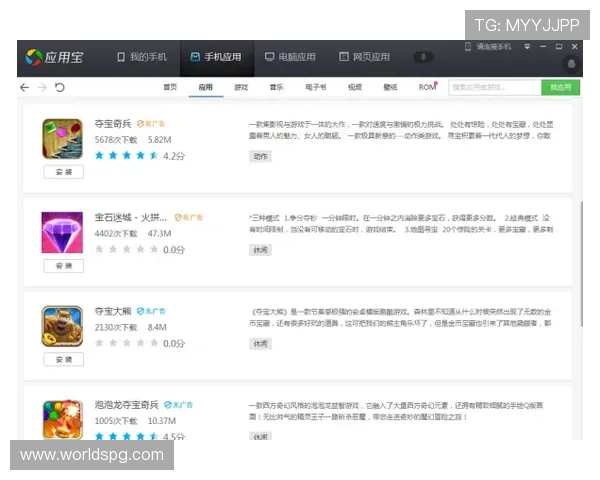Click the 有广告 badge next to 夺宝奇兵
The height and width of the screenshot is (480, 600).
coord(151,124)
